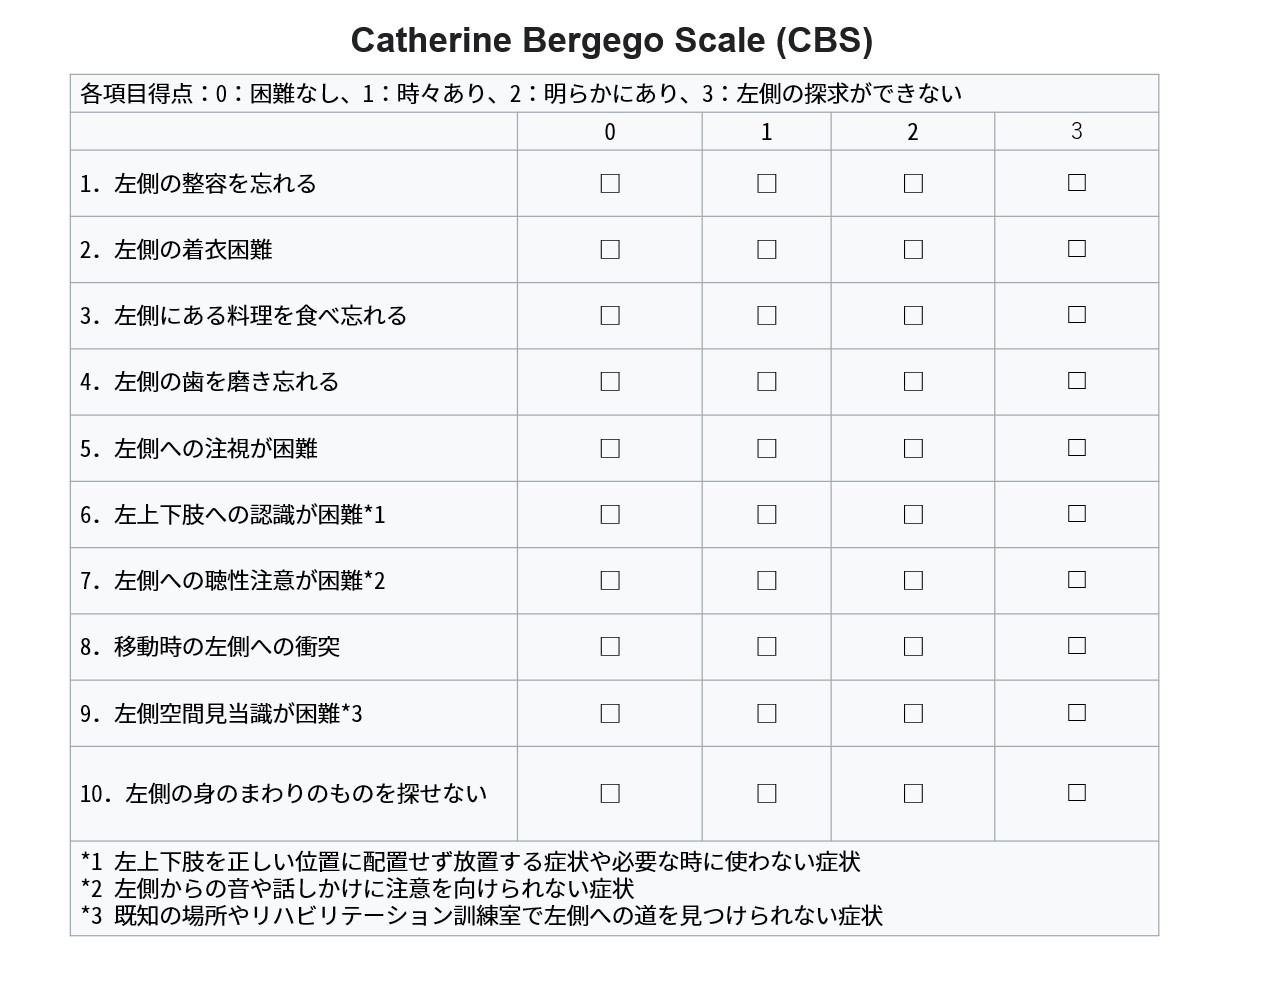This screenshot has width=1285, height=985.
Task: Check score 3 for item 5 左側への注視が困難
Action: (x=1077, y=448)
